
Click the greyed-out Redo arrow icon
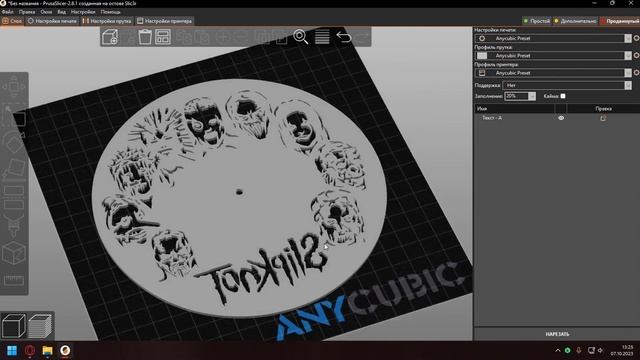click(x=362, y=38)
